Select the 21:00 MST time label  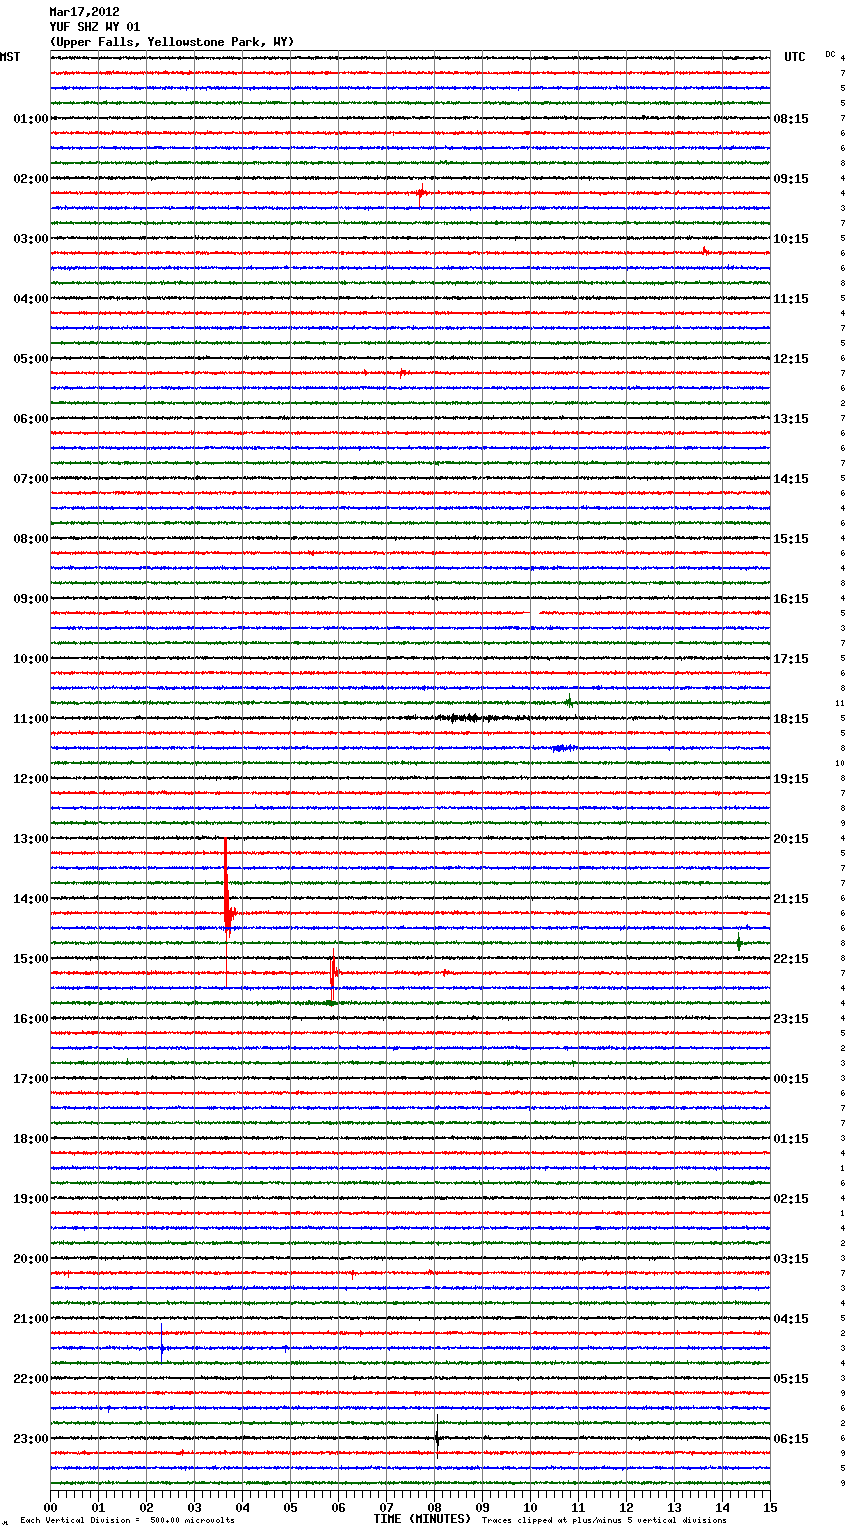pyautogui.click(x=30, y=1319)
